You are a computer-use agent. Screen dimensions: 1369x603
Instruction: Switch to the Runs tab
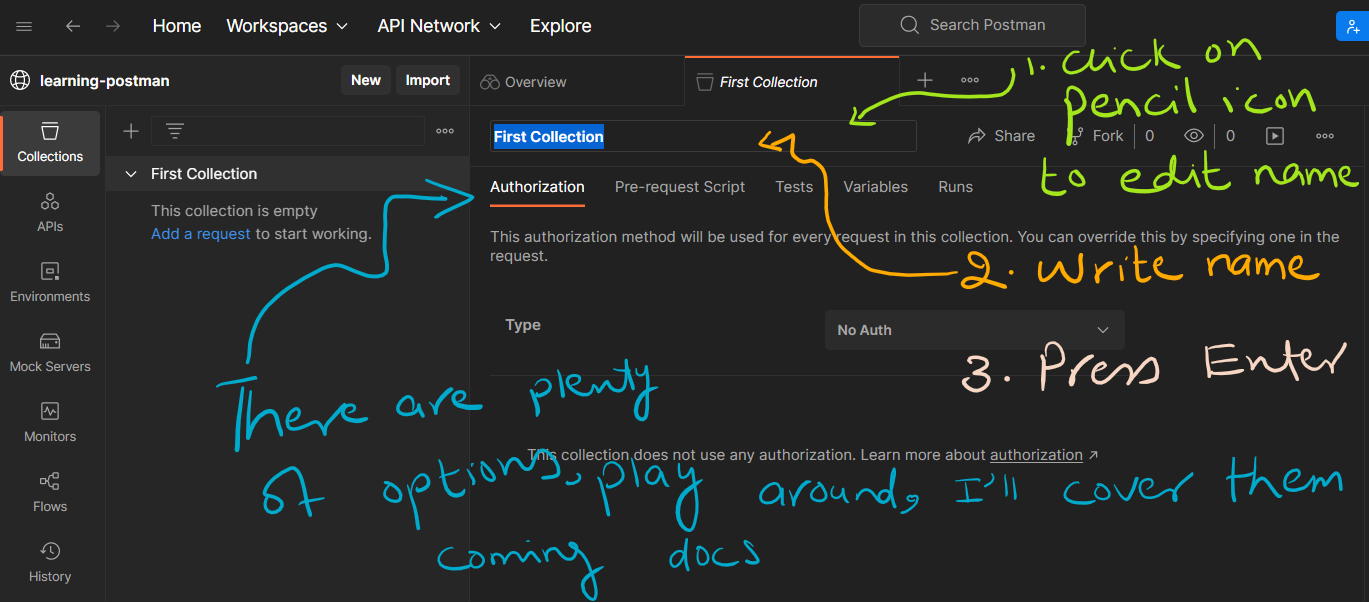(955, 187)
